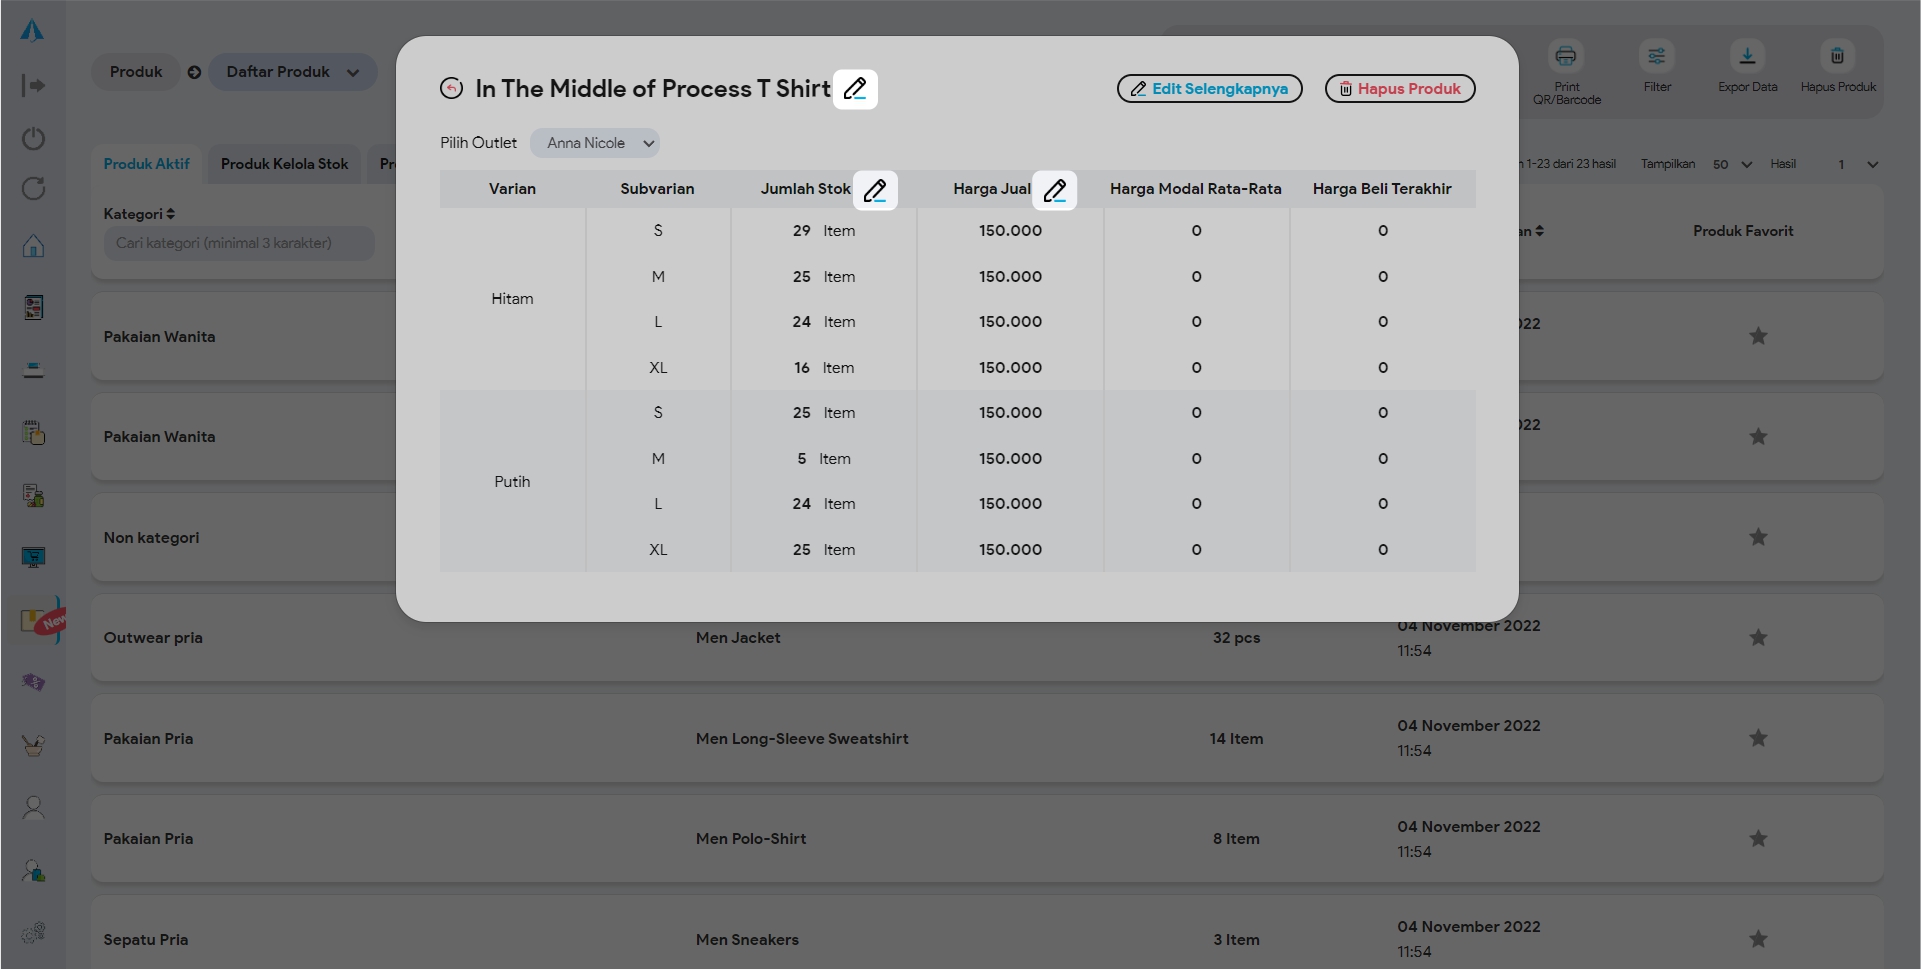Click the Jumlah Stok edit pencil icon
Screen dimensions: 1921x970
tap(875, 190)
